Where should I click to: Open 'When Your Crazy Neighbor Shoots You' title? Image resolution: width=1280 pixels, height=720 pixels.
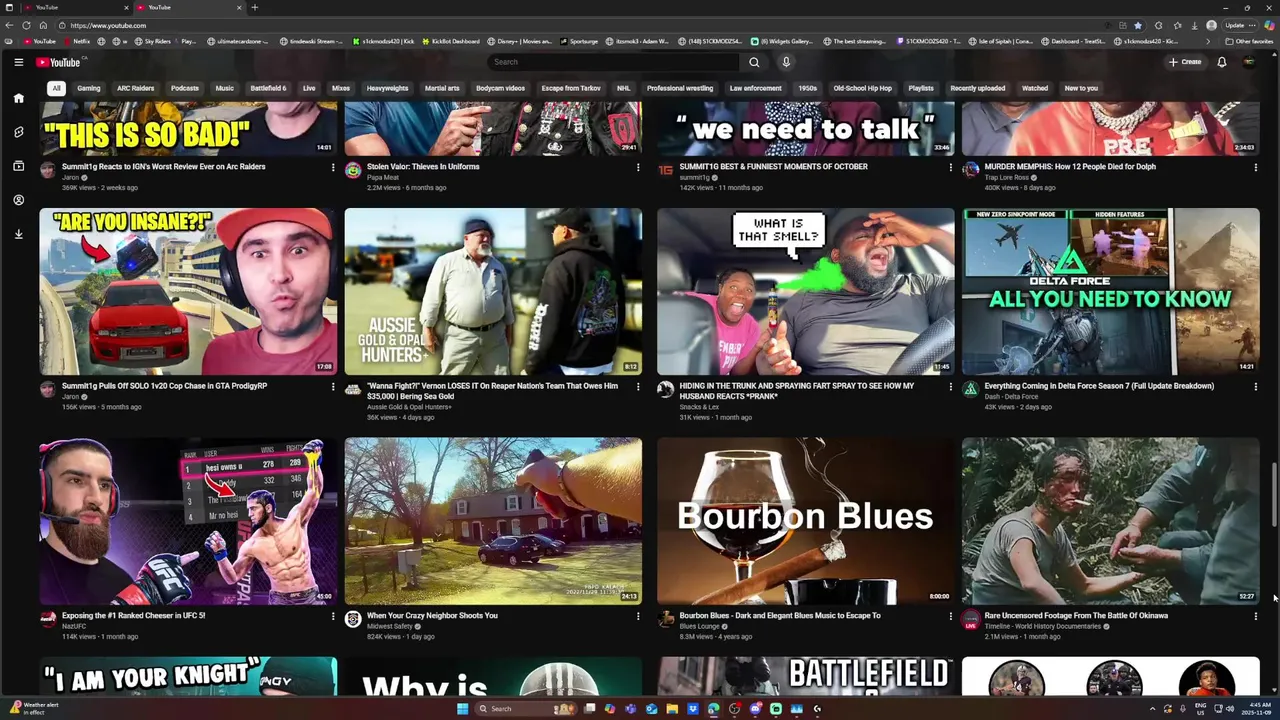click(432, 616)
